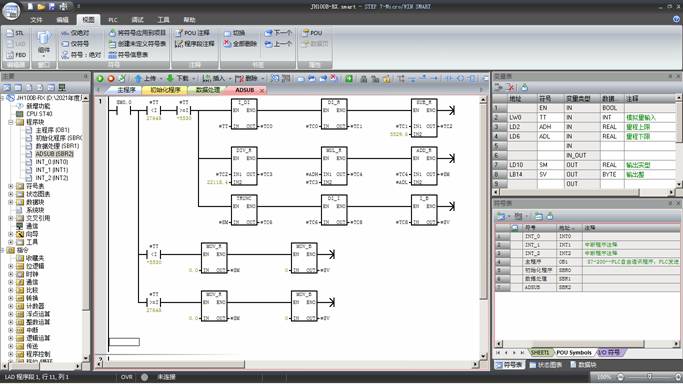Select ADSUB (SBR2) in project tree
683x384 pixels.
[x=54, y=154]
